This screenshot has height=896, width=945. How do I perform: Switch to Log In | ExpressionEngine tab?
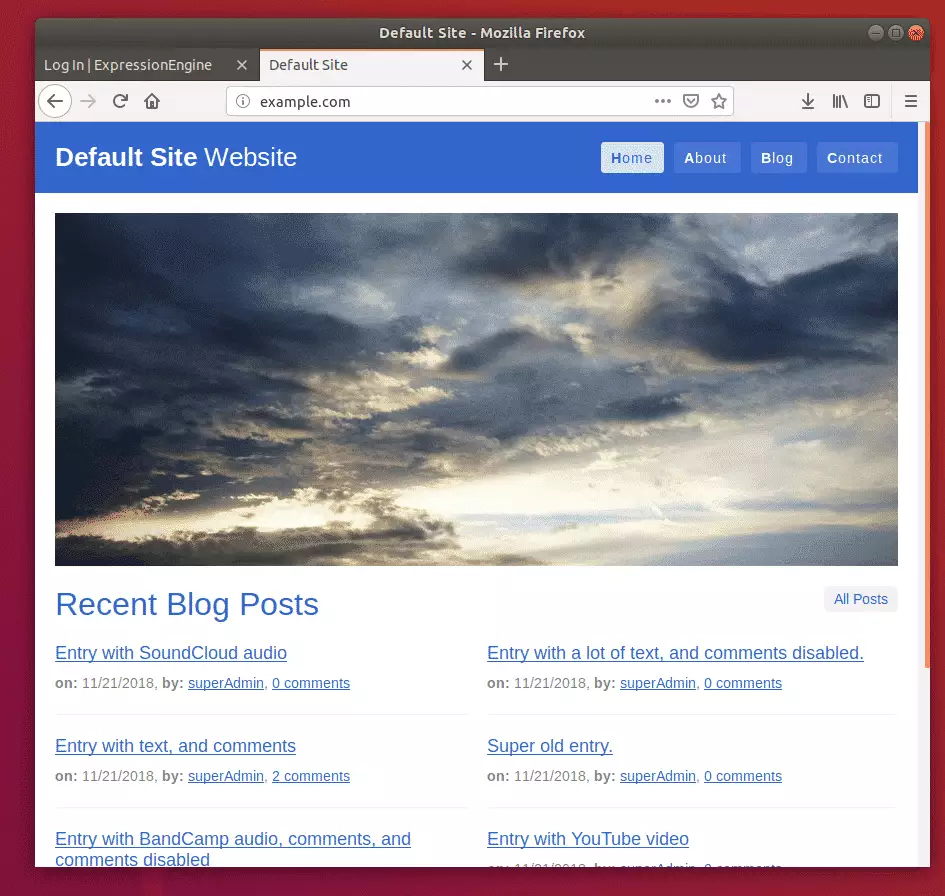pyautogui.click(x=128, y=65)
